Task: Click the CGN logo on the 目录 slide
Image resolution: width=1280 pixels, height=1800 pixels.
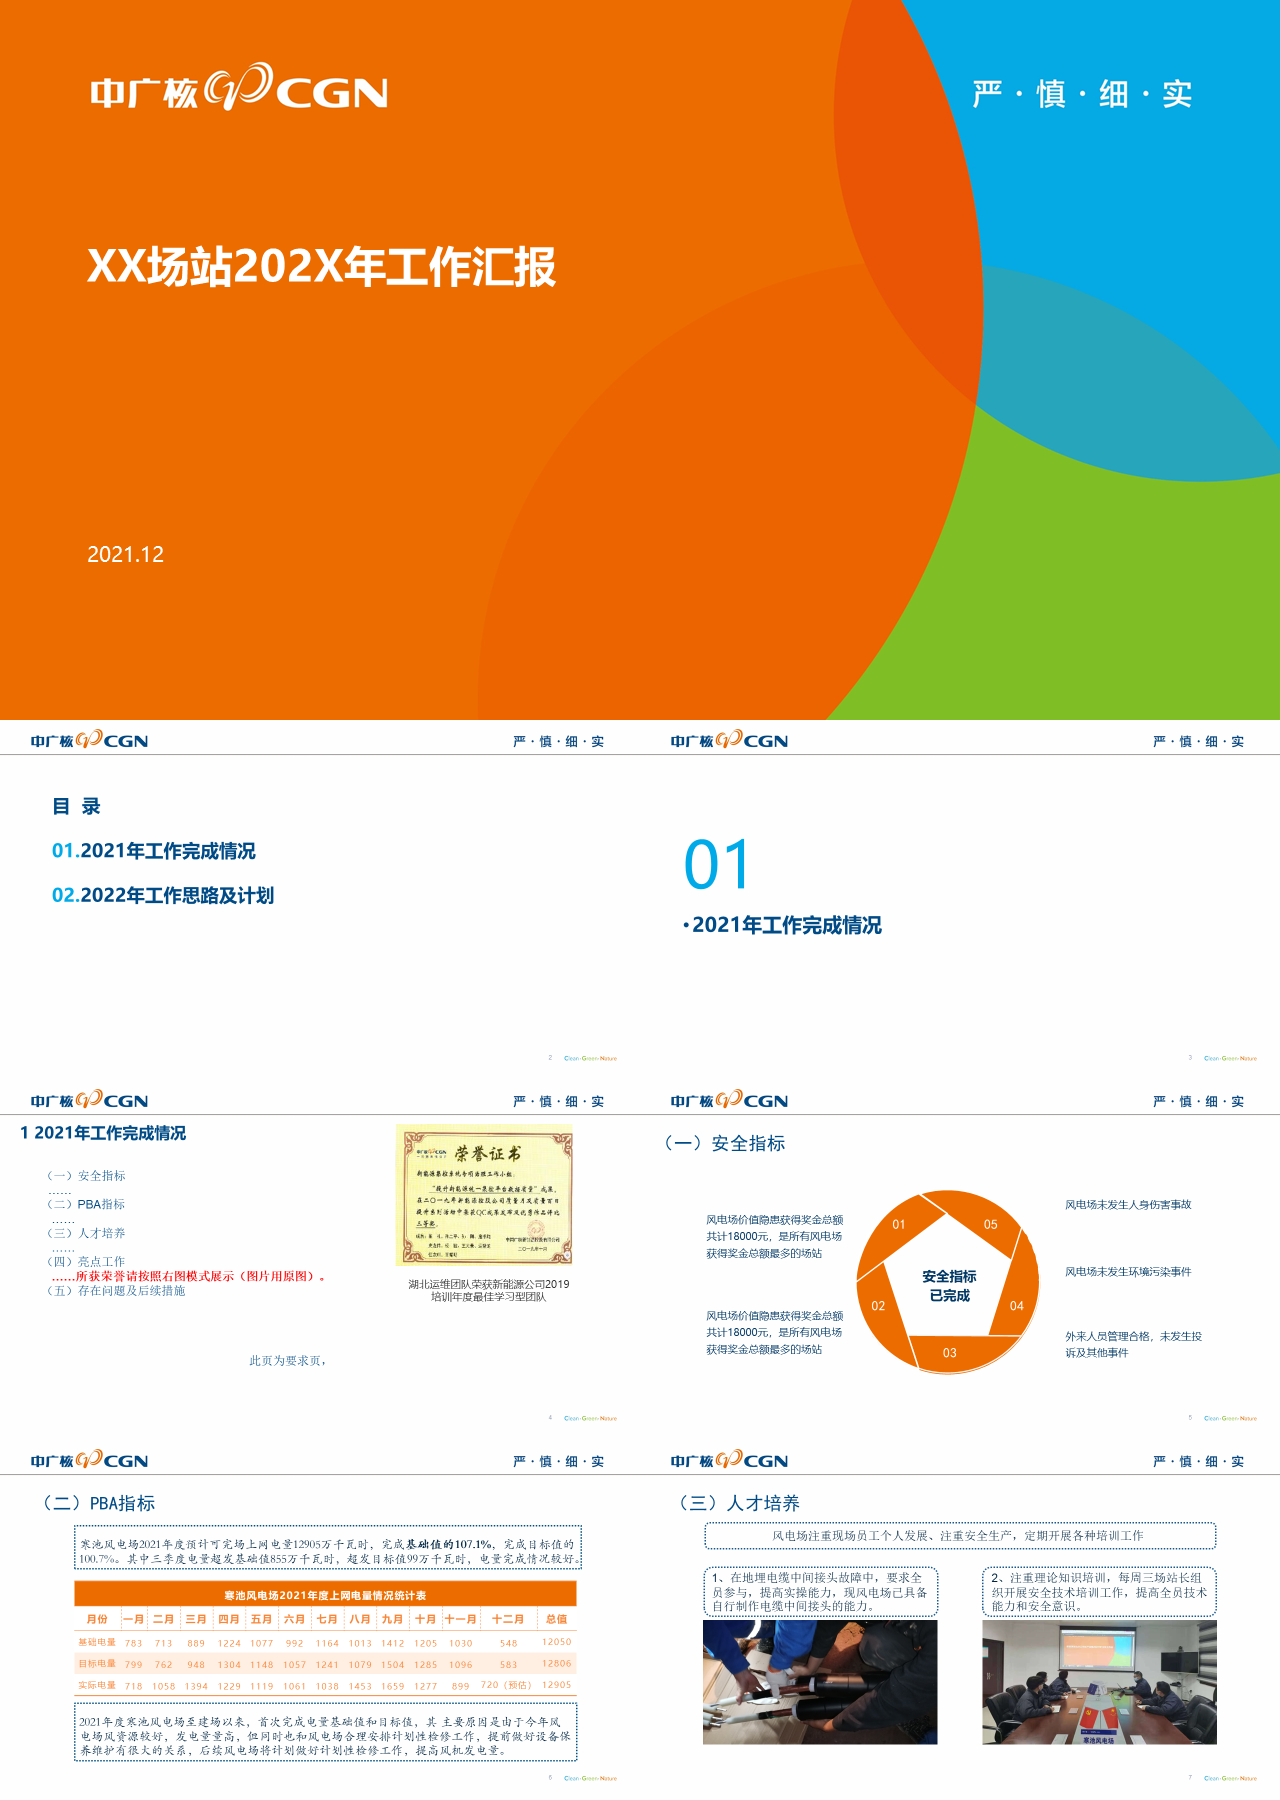Action: [x=89, y=740]
